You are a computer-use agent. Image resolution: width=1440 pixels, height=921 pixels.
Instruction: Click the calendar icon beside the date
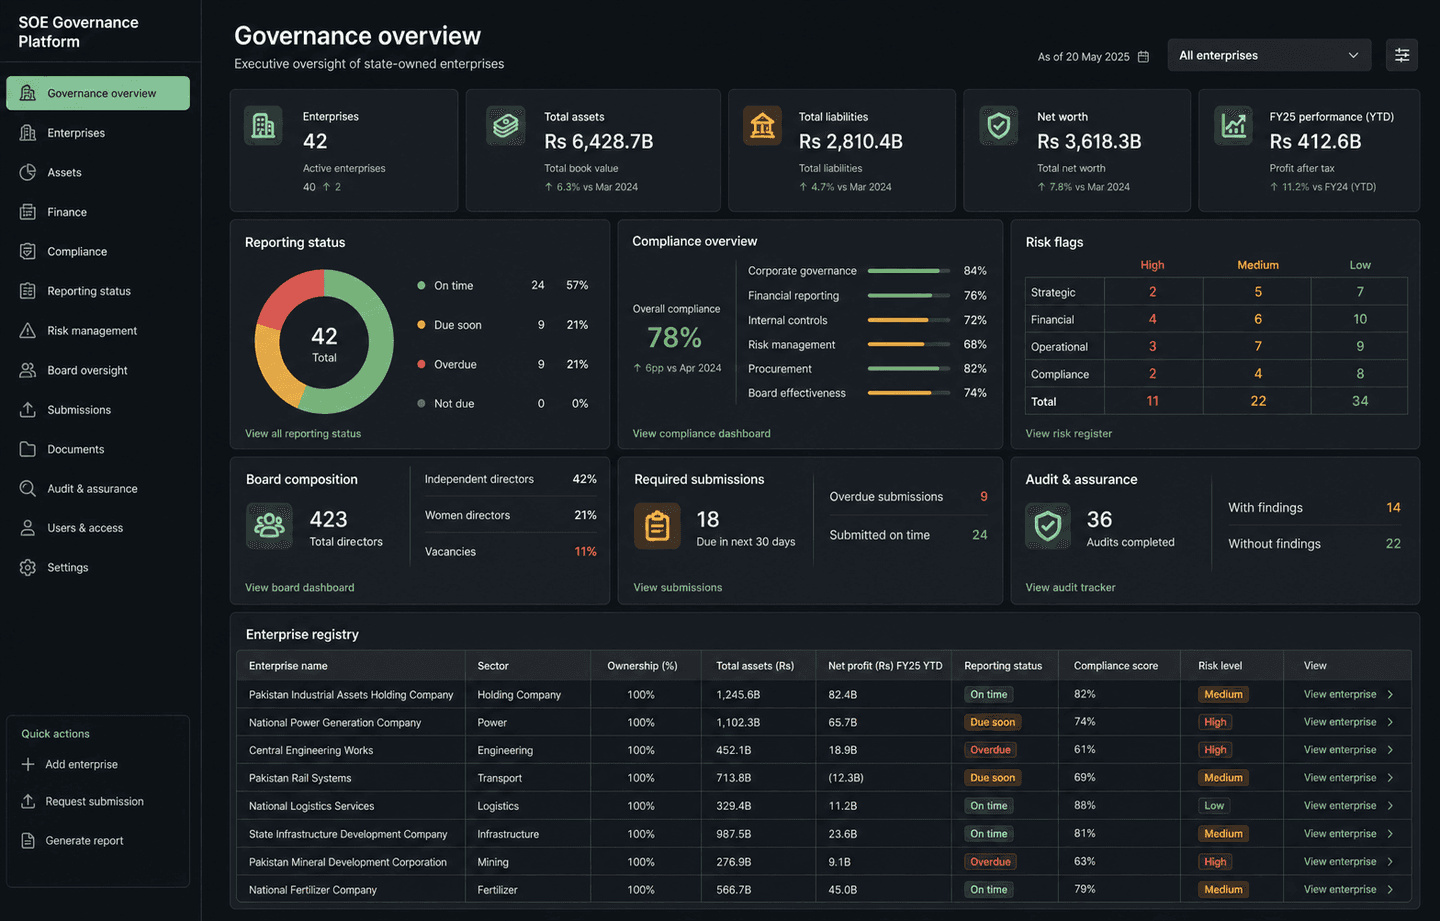point(1143,57)
